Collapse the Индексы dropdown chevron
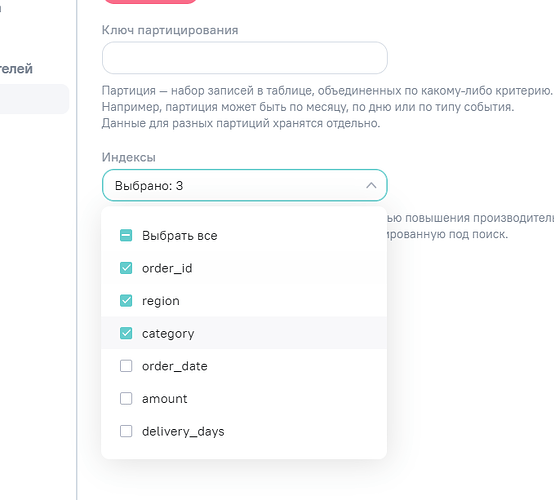554x500 pixels. click(371, 185)
